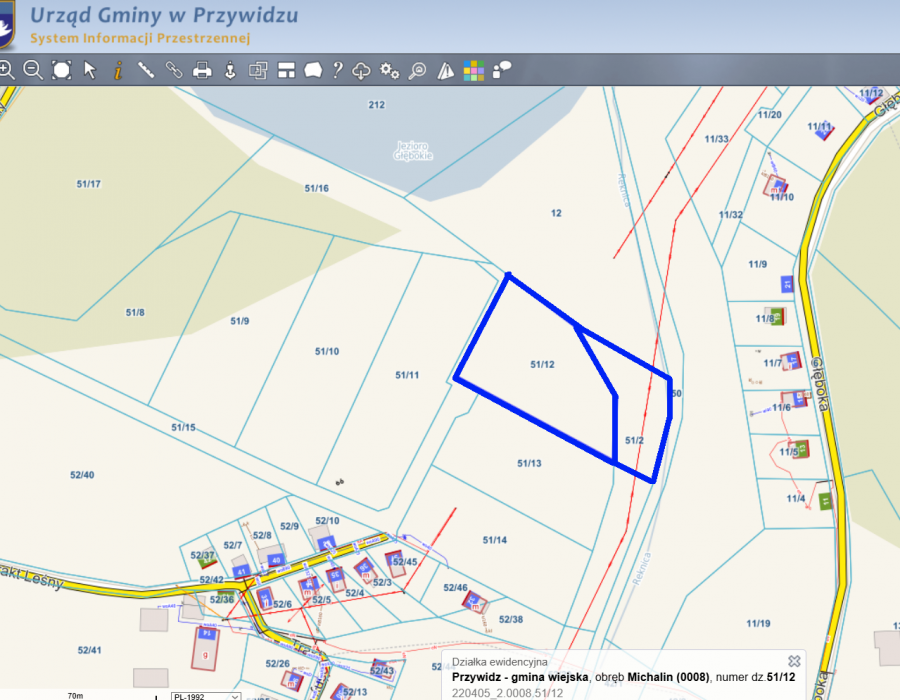
Task: Activate the arrow selection pointer tool
Action: pyautogui.click(x=89, y=70)
